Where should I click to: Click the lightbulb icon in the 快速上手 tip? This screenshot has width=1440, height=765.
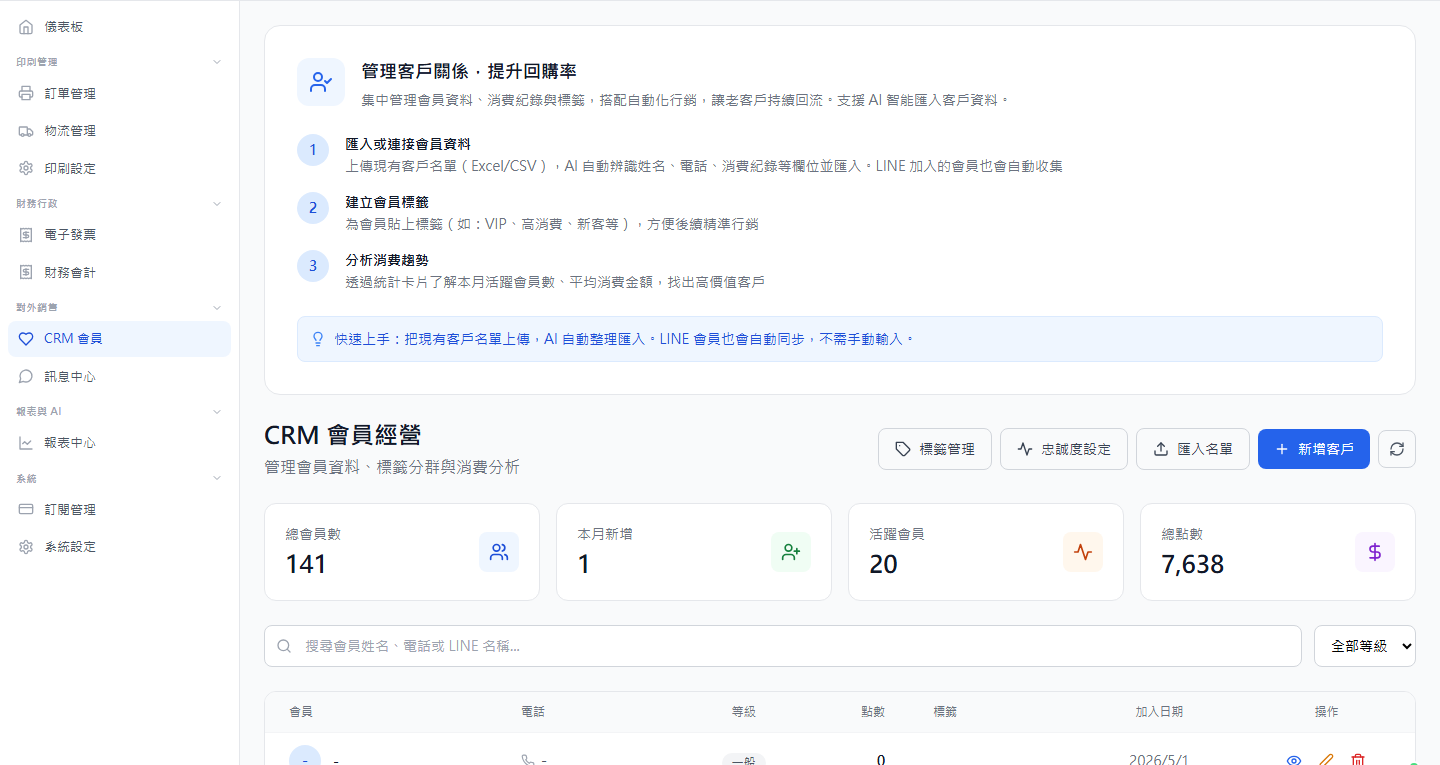coord(319,339)
